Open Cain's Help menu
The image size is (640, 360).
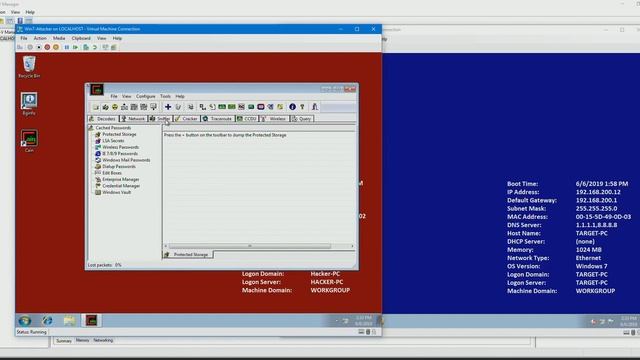point(180,96)
